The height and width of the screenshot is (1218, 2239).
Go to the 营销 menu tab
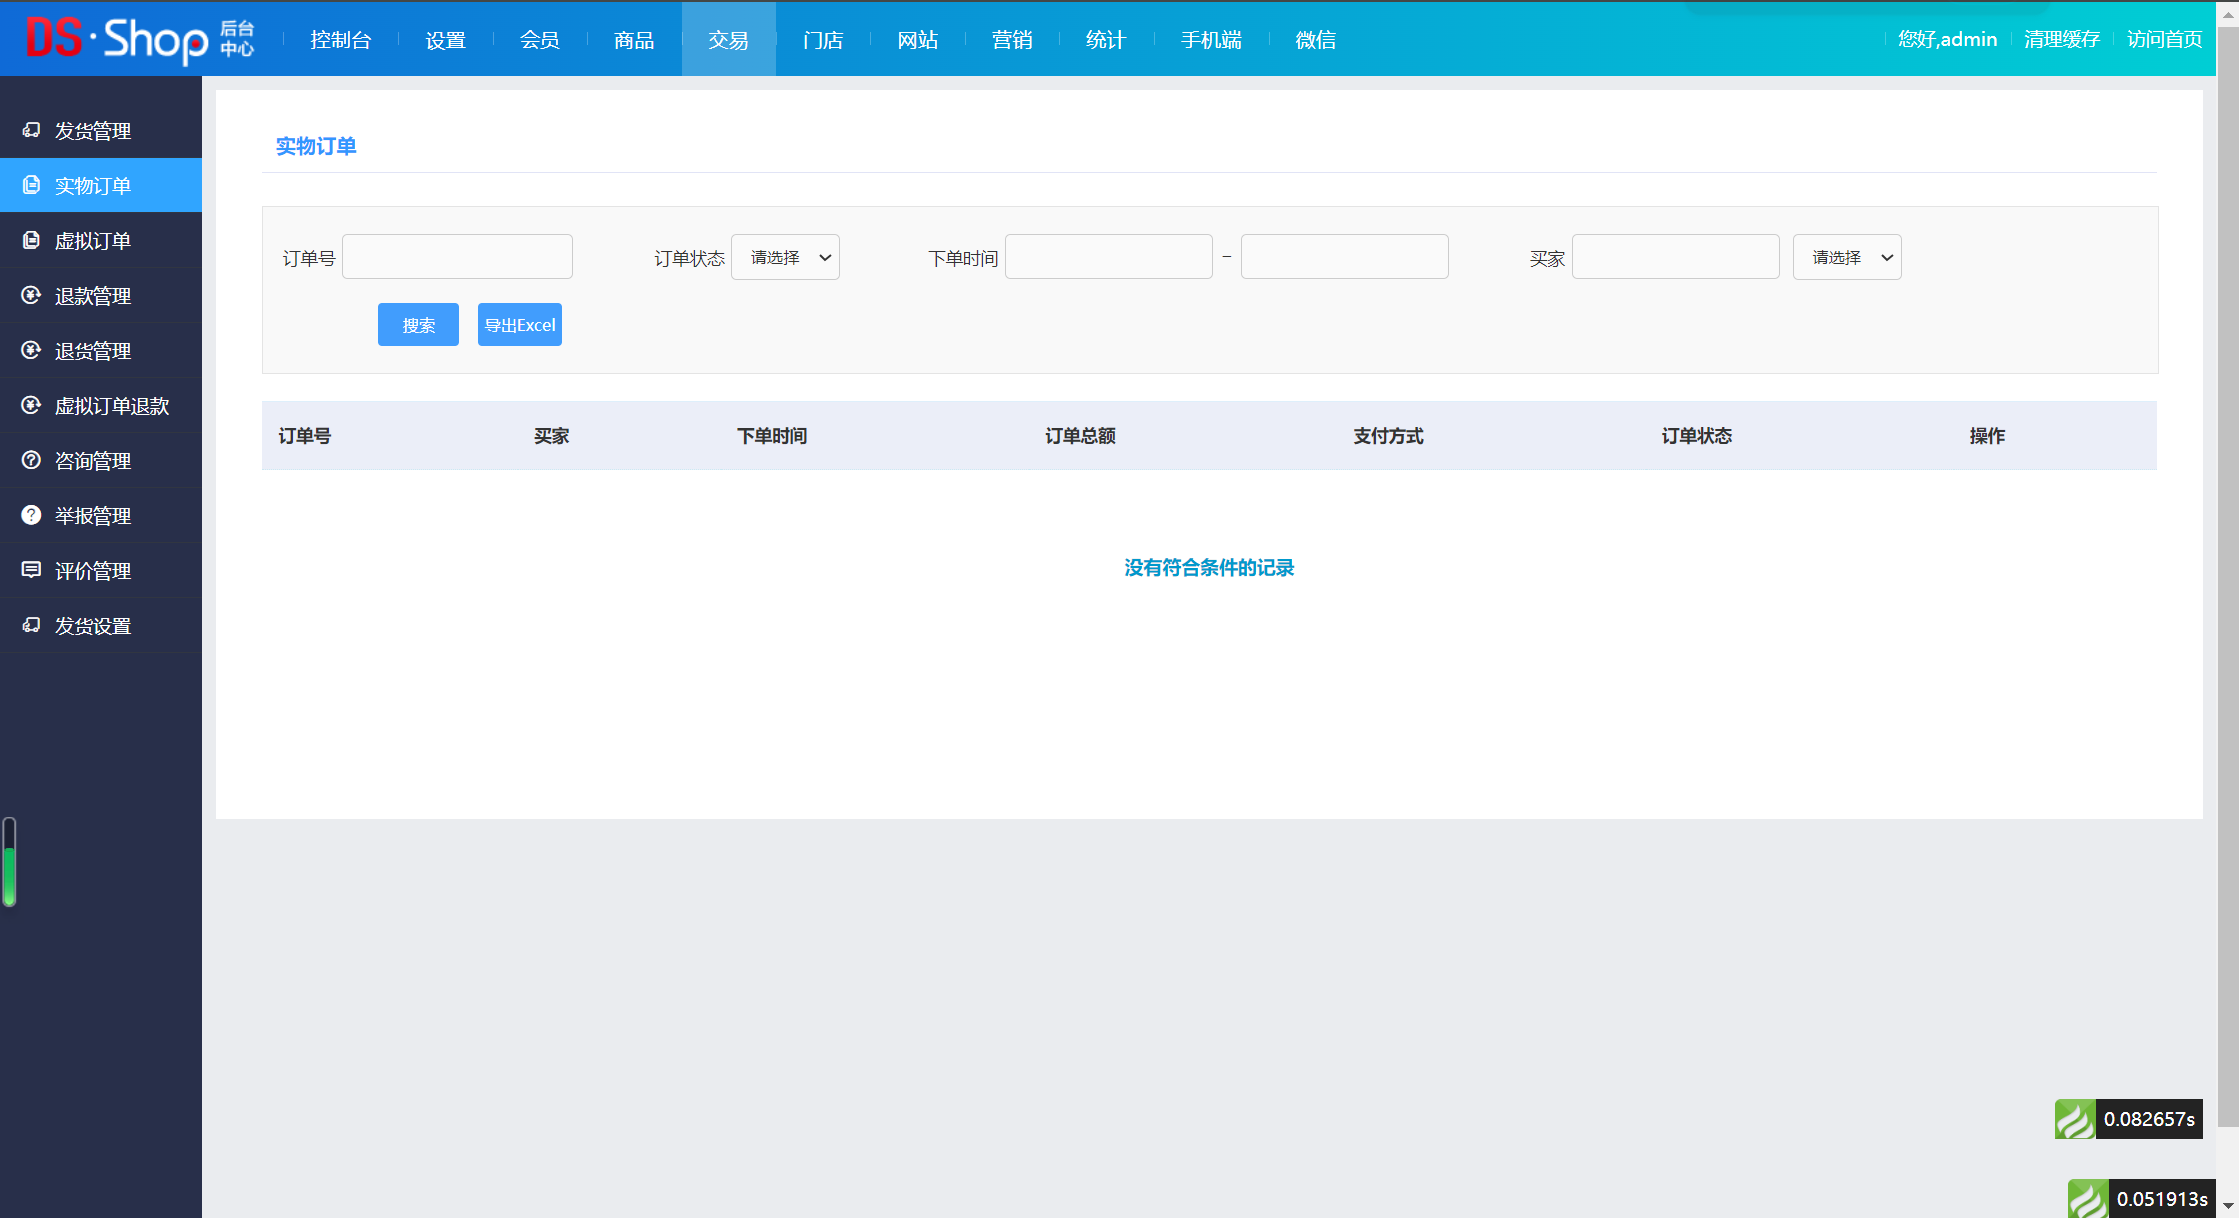[1012, 40]
